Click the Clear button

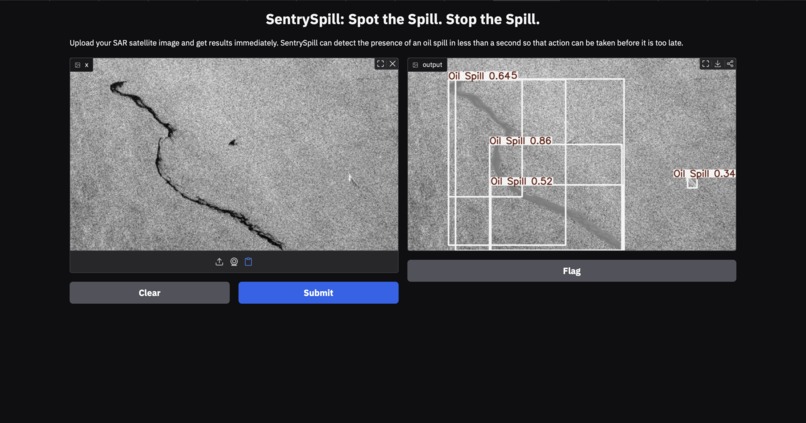tap(150, 292)
